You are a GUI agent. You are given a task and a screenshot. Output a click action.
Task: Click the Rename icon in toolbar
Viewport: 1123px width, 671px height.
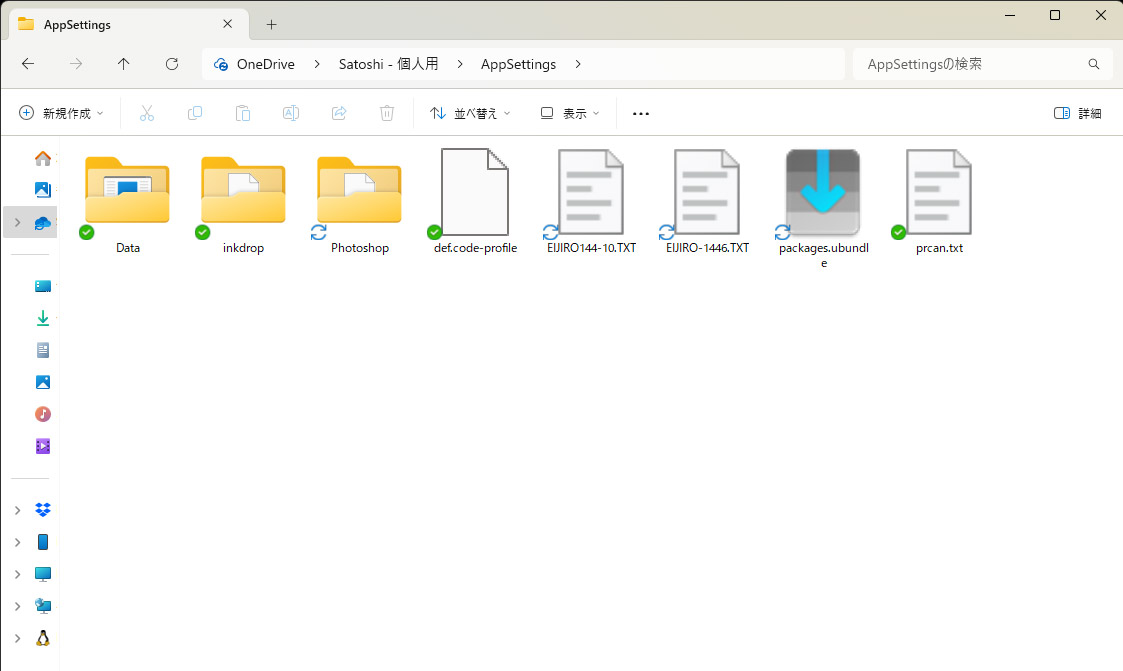(x=291, y=113)
